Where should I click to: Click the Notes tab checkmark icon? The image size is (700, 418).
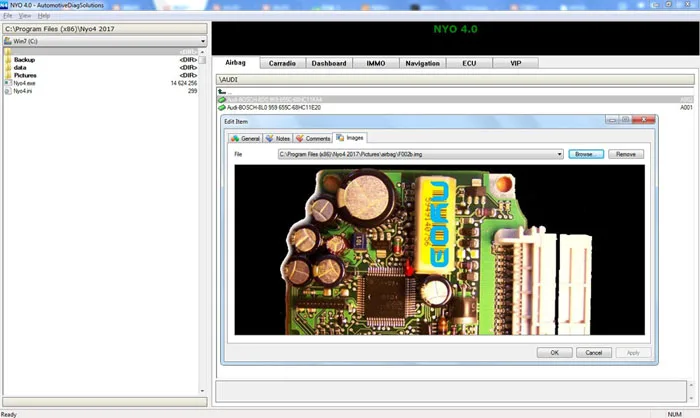[x=270, y=138]
